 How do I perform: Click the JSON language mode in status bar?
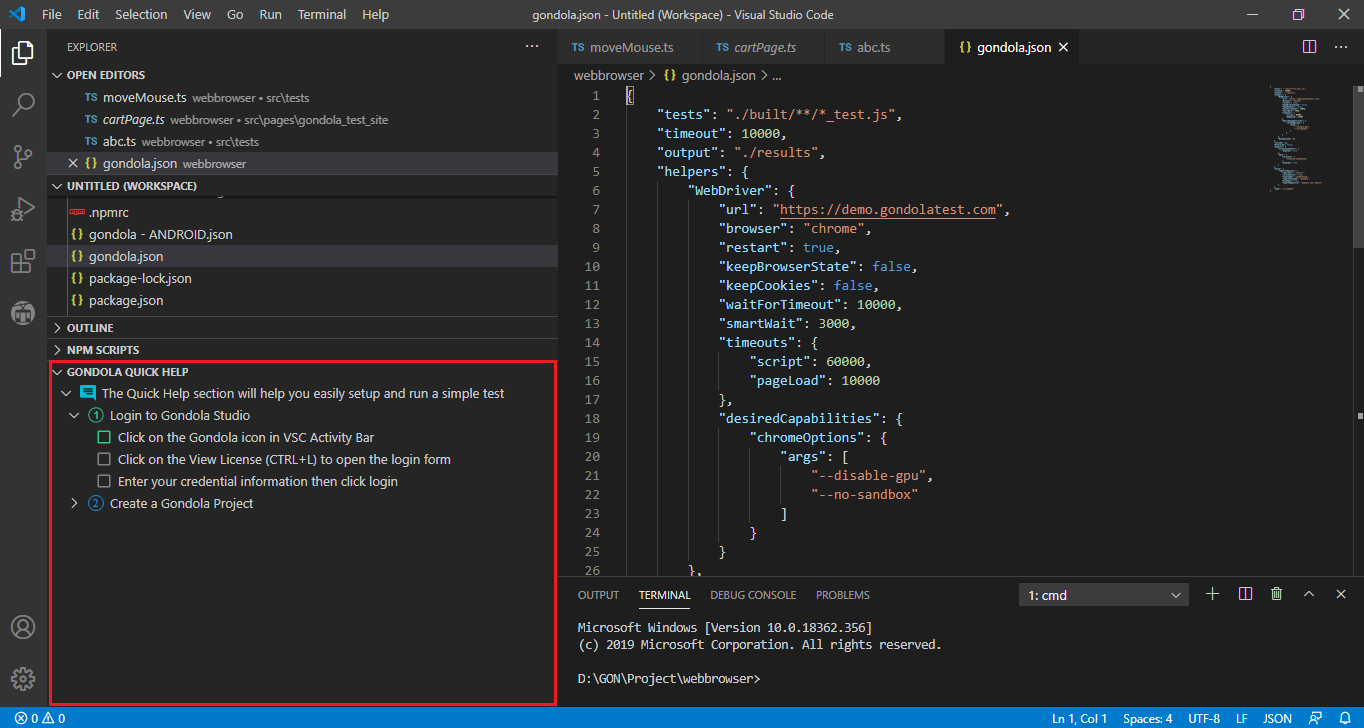click(x=1277, y=718)
